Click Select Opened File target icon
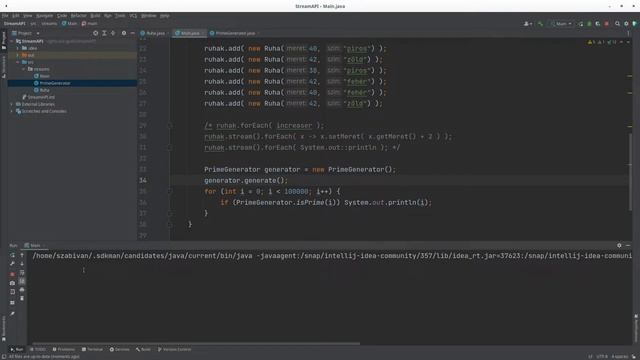 (96, 33)
